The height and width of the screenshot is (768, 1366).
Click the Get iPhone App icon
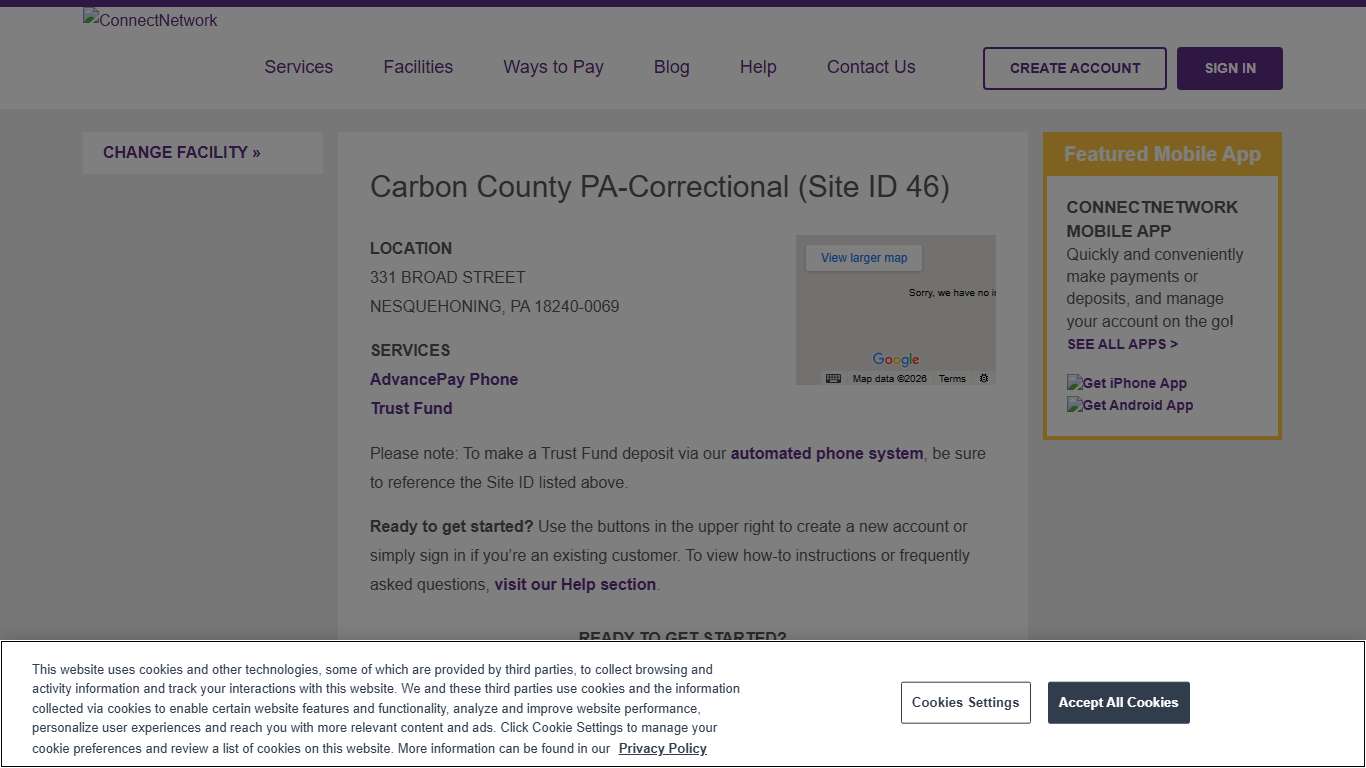point(1126,383)
